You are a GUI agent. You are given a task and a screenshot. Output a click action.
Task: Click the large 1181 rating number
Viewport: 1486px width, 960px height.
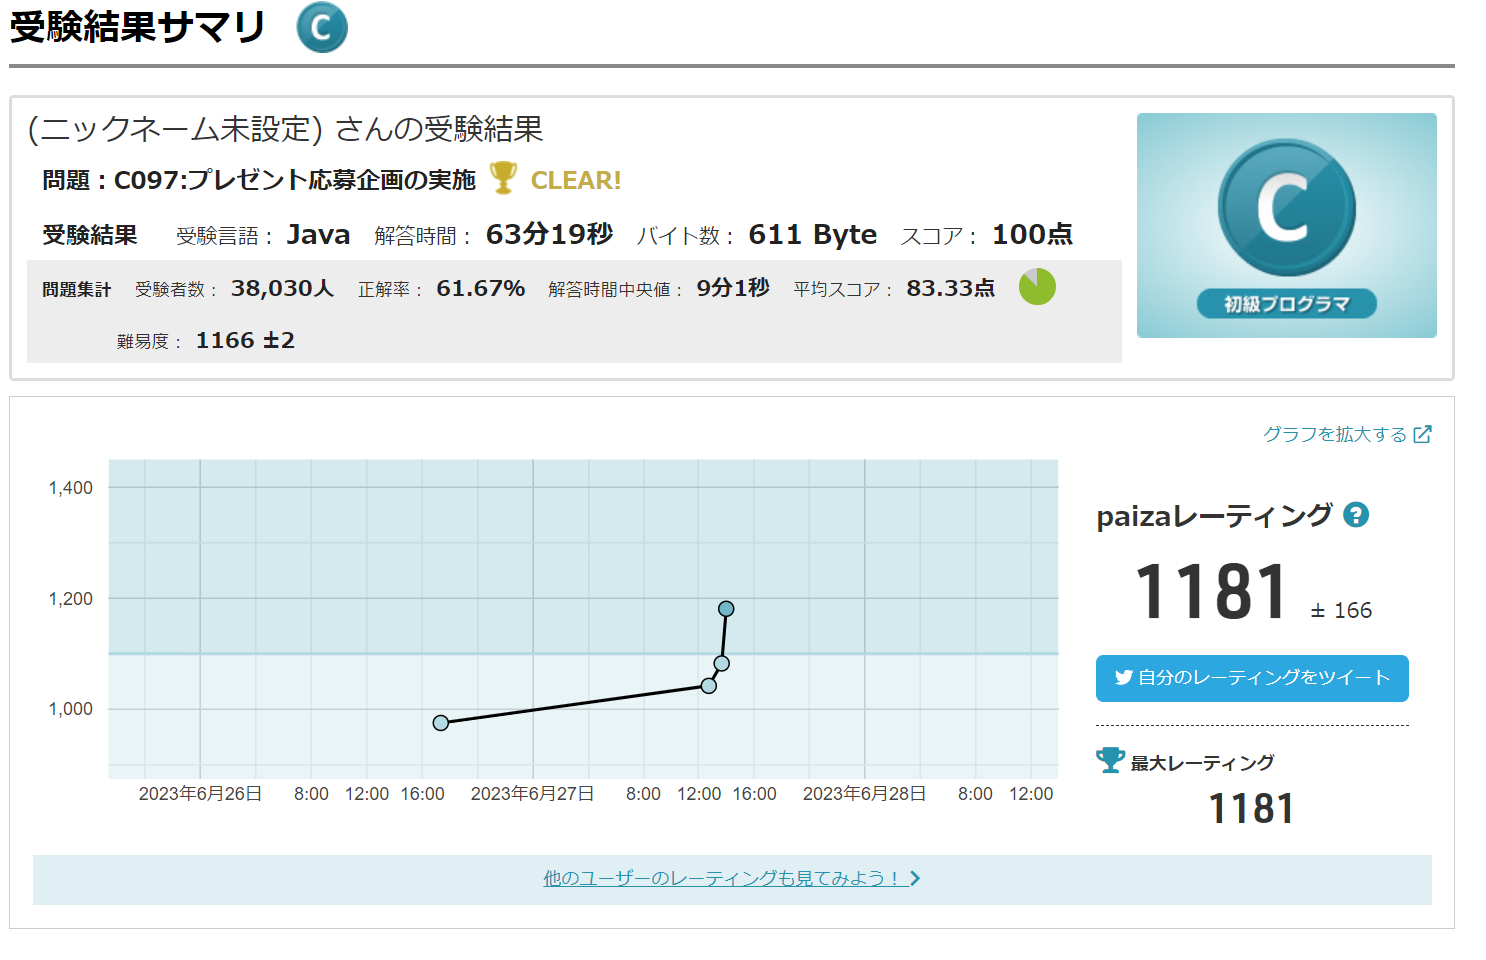click(1211, 592)
